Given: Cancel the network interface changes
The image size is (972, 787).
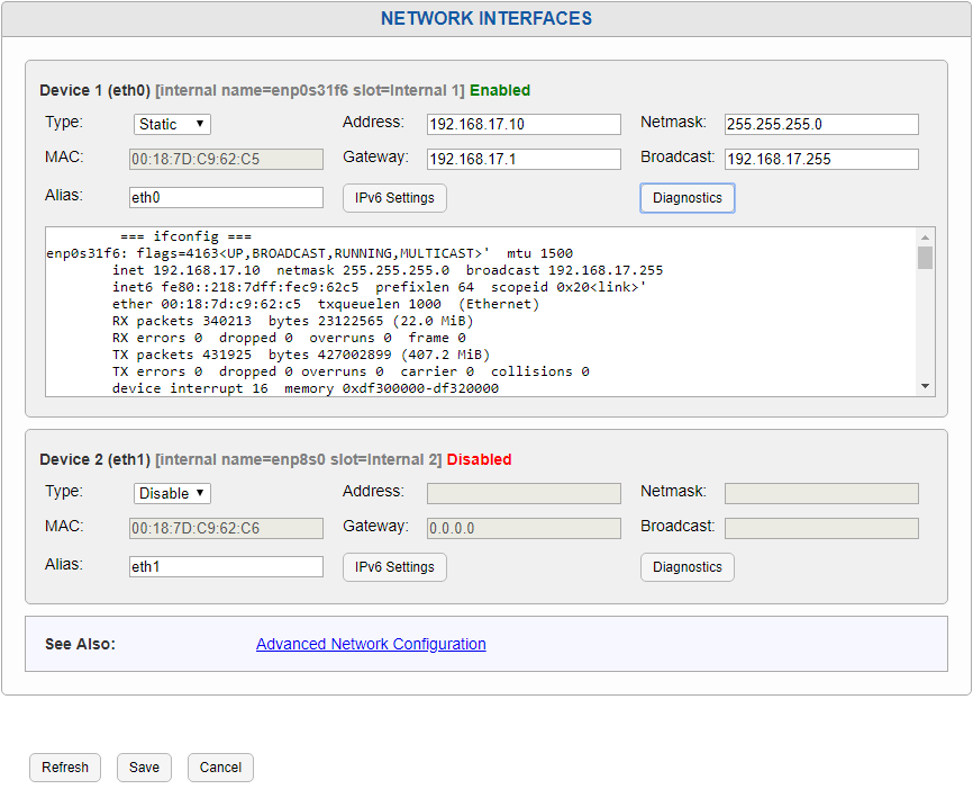Looking at the screenshot, I should tap(219, 767).
